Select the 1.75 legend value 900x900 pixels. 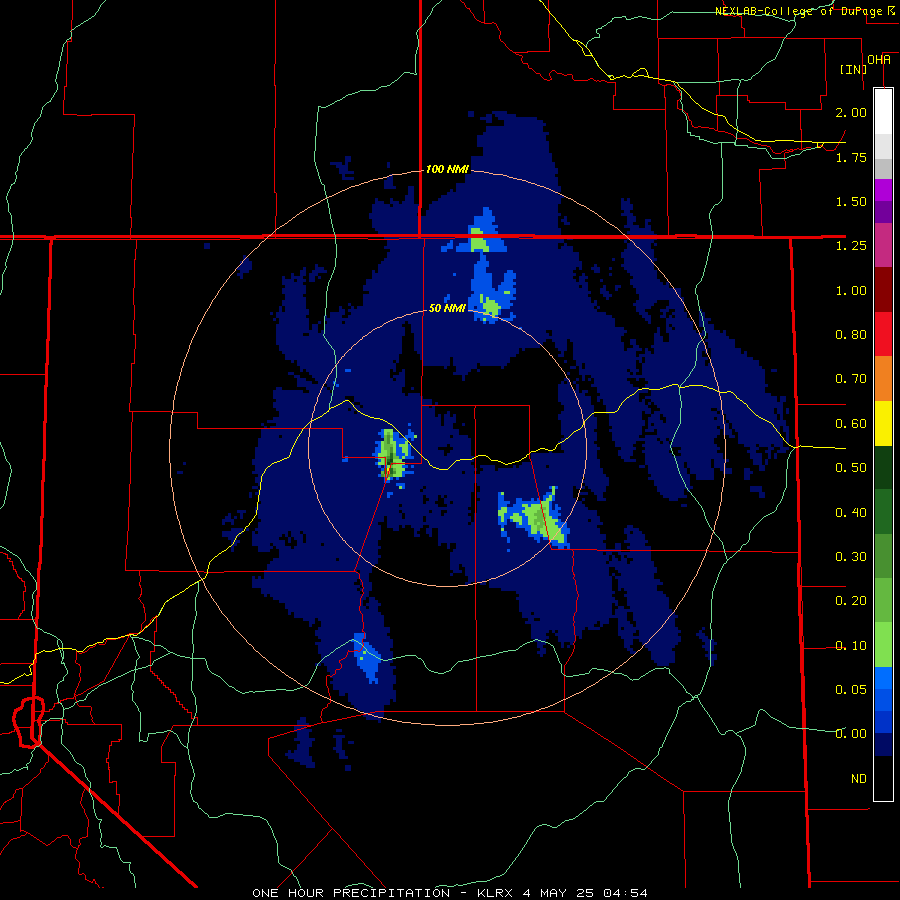point(851,157)
